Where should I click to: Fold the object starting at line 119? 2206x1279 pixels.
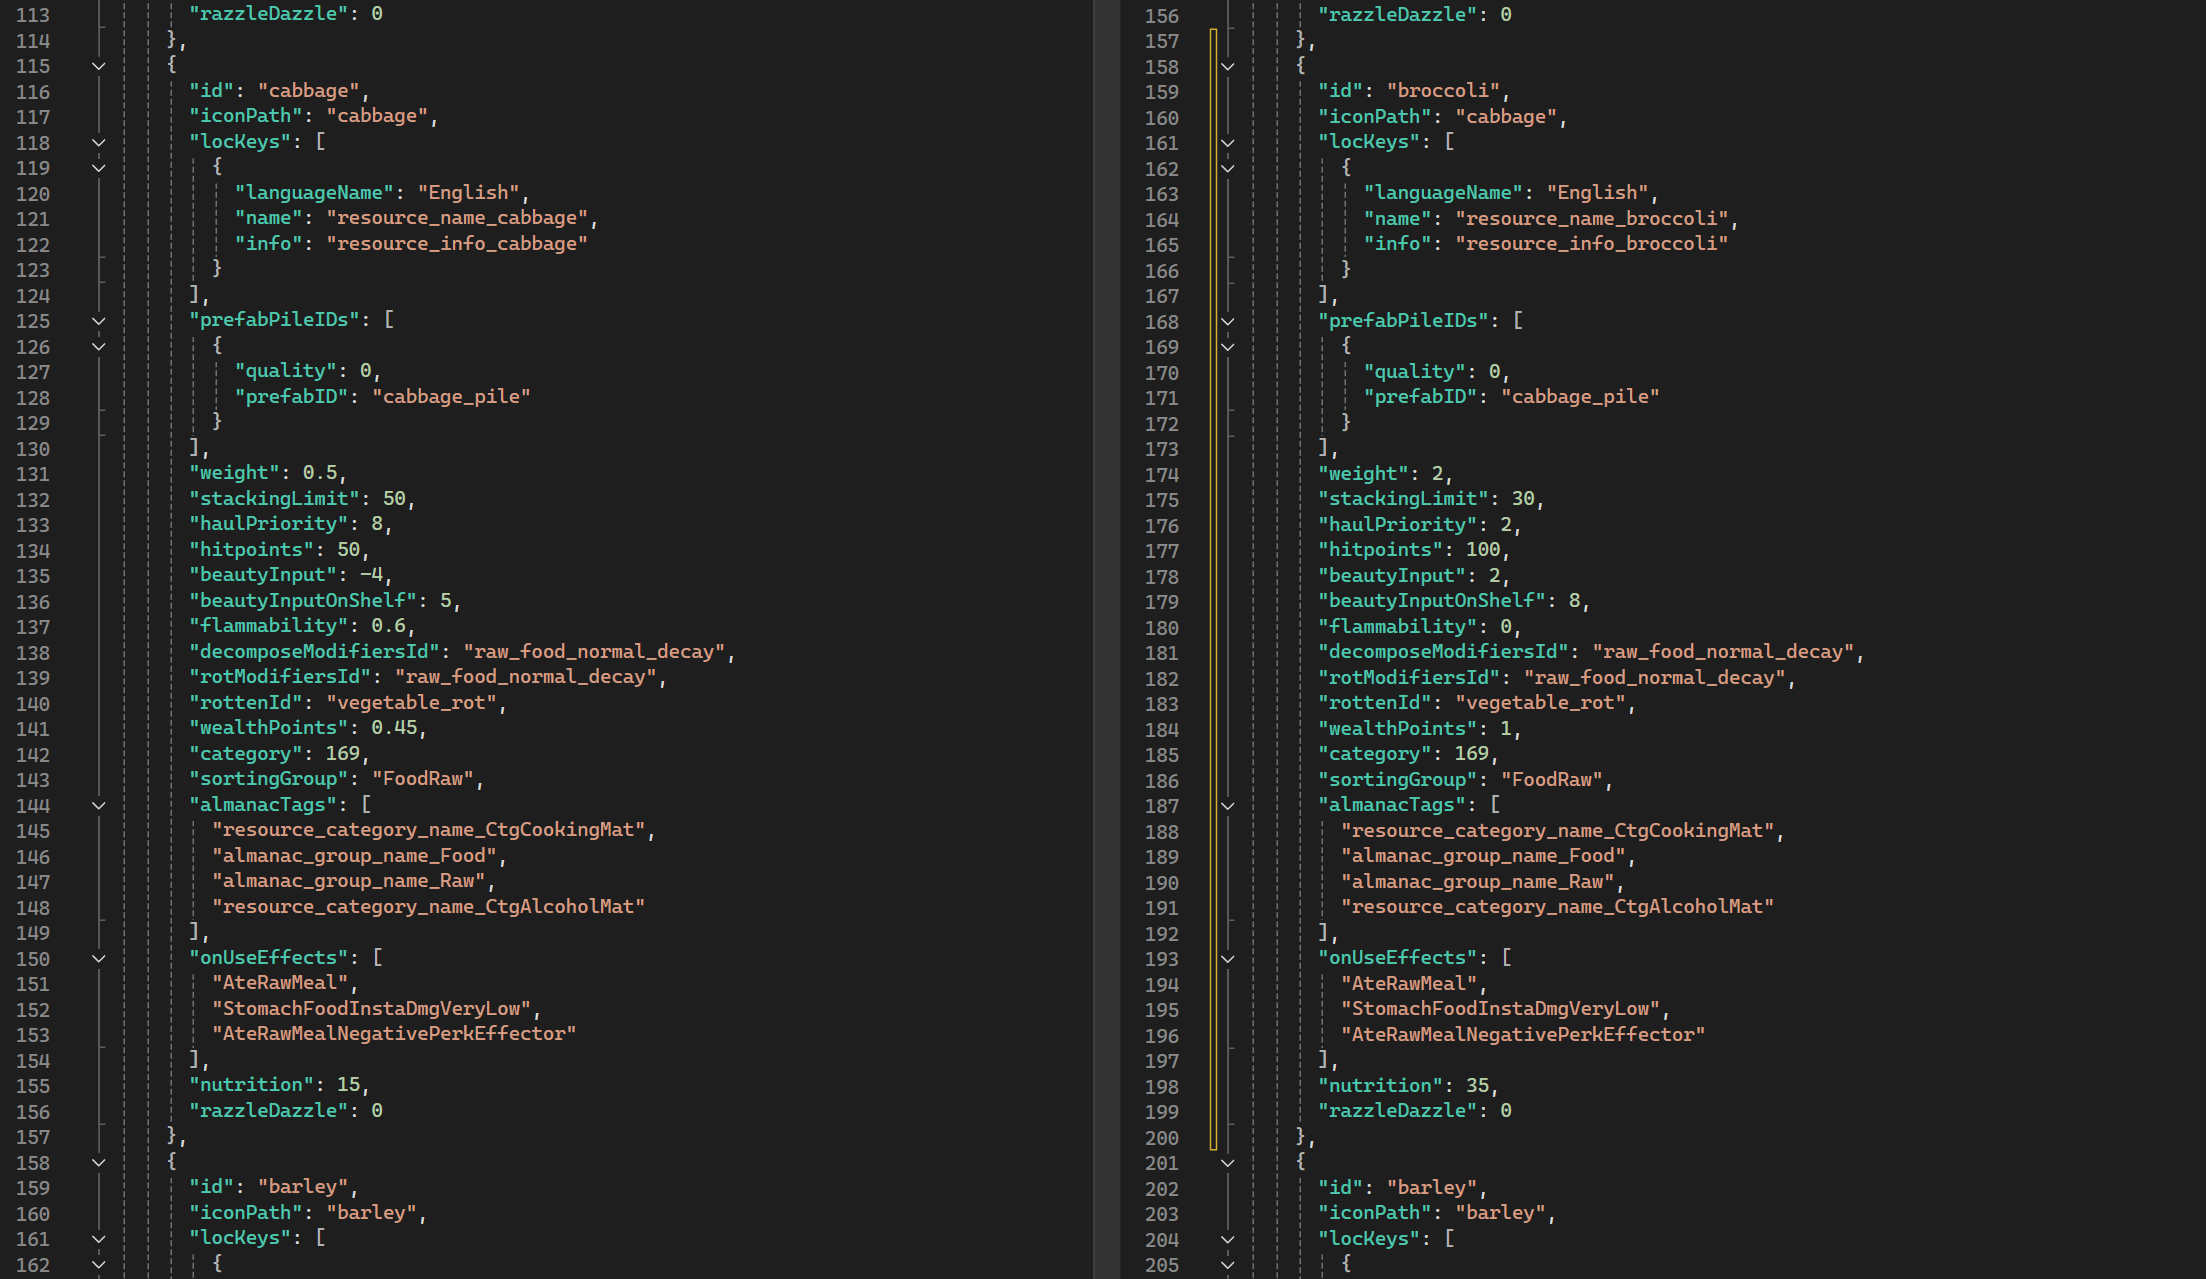point(98,168)
